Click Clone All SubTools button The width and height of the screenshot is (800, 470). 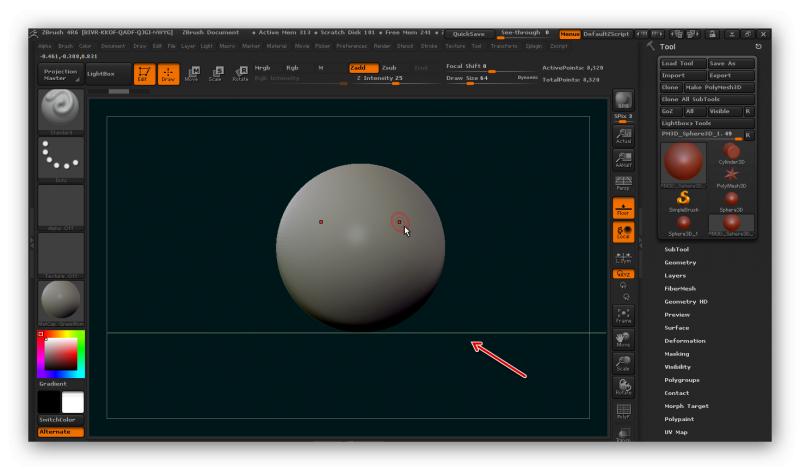coord(707,99)
